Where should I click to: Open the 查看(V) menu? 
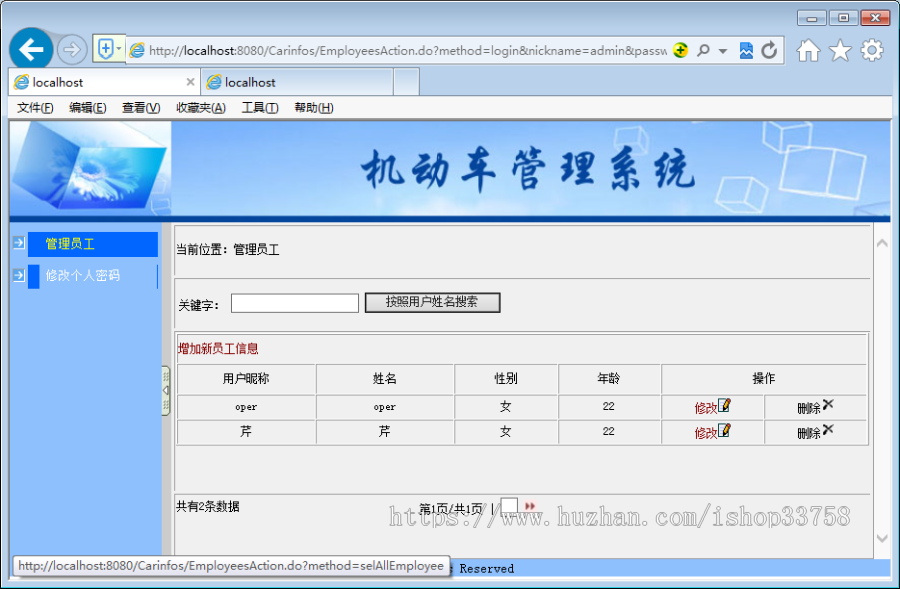(141, 107)
